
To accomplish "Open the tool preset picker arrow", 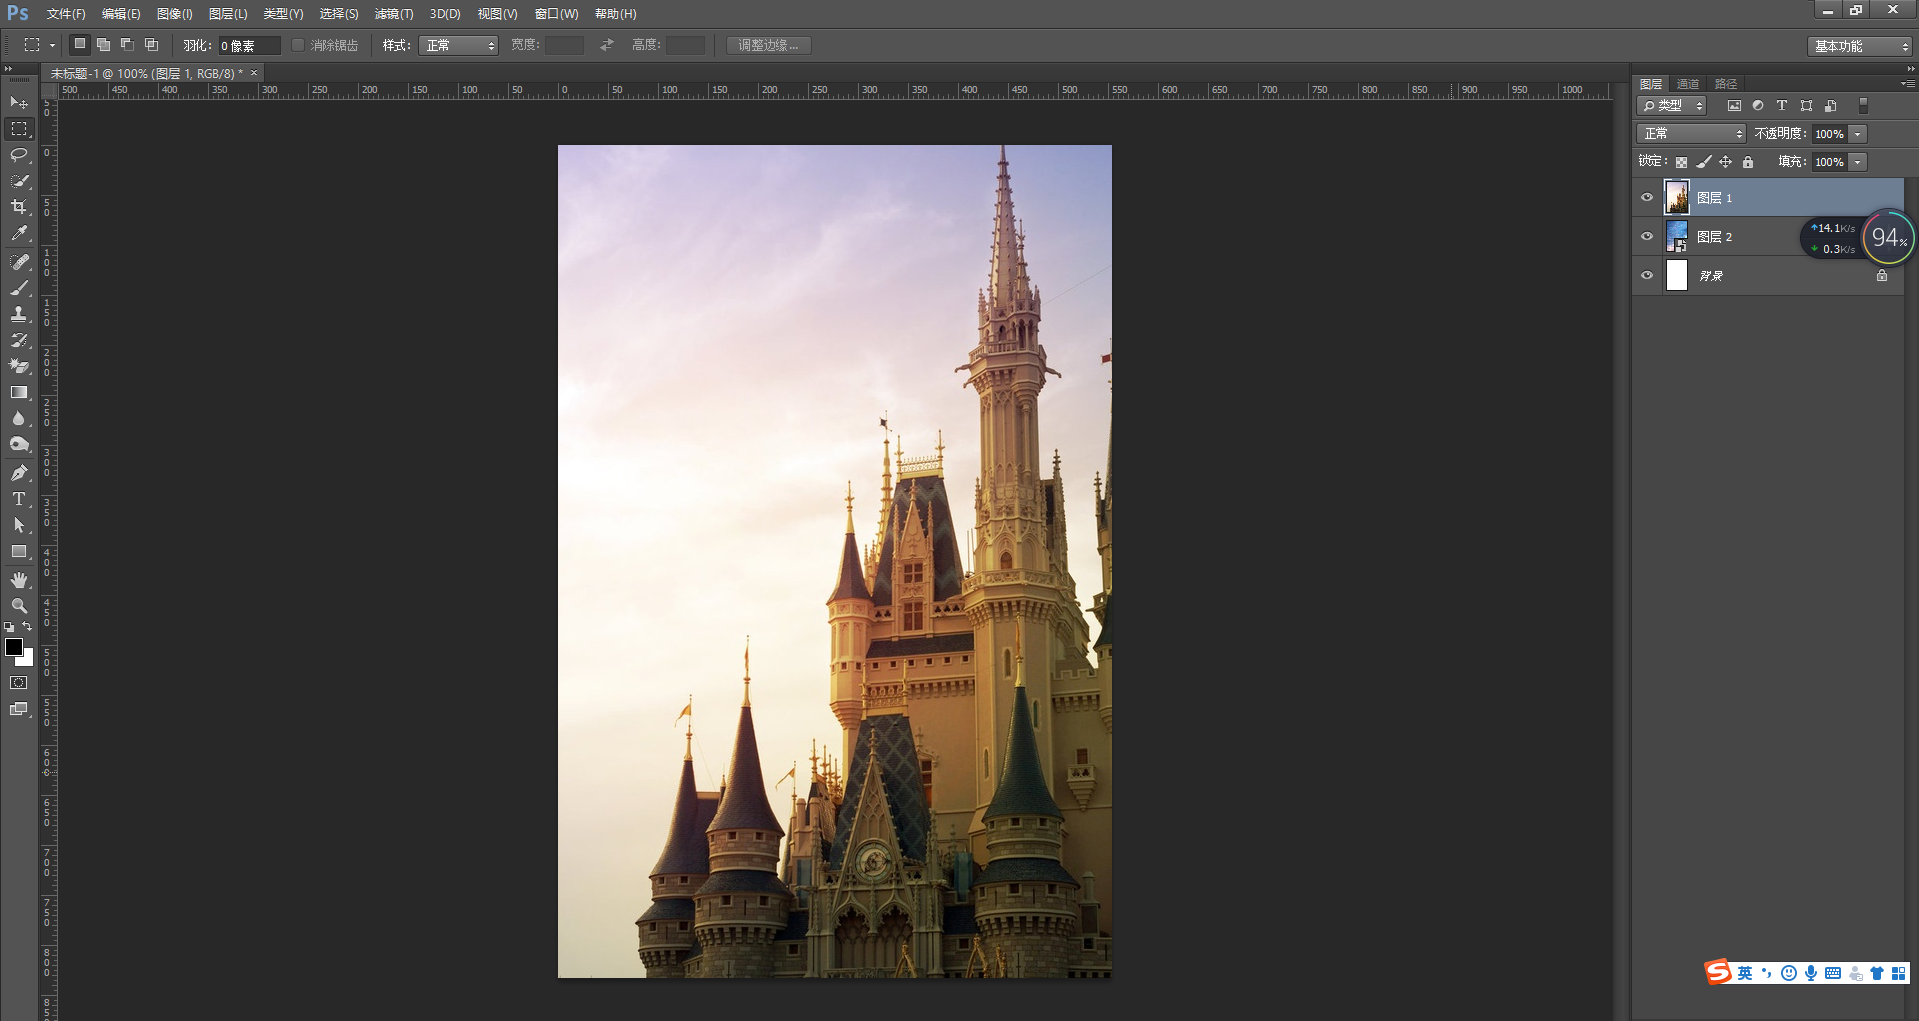I will click(x=52, y=45).
